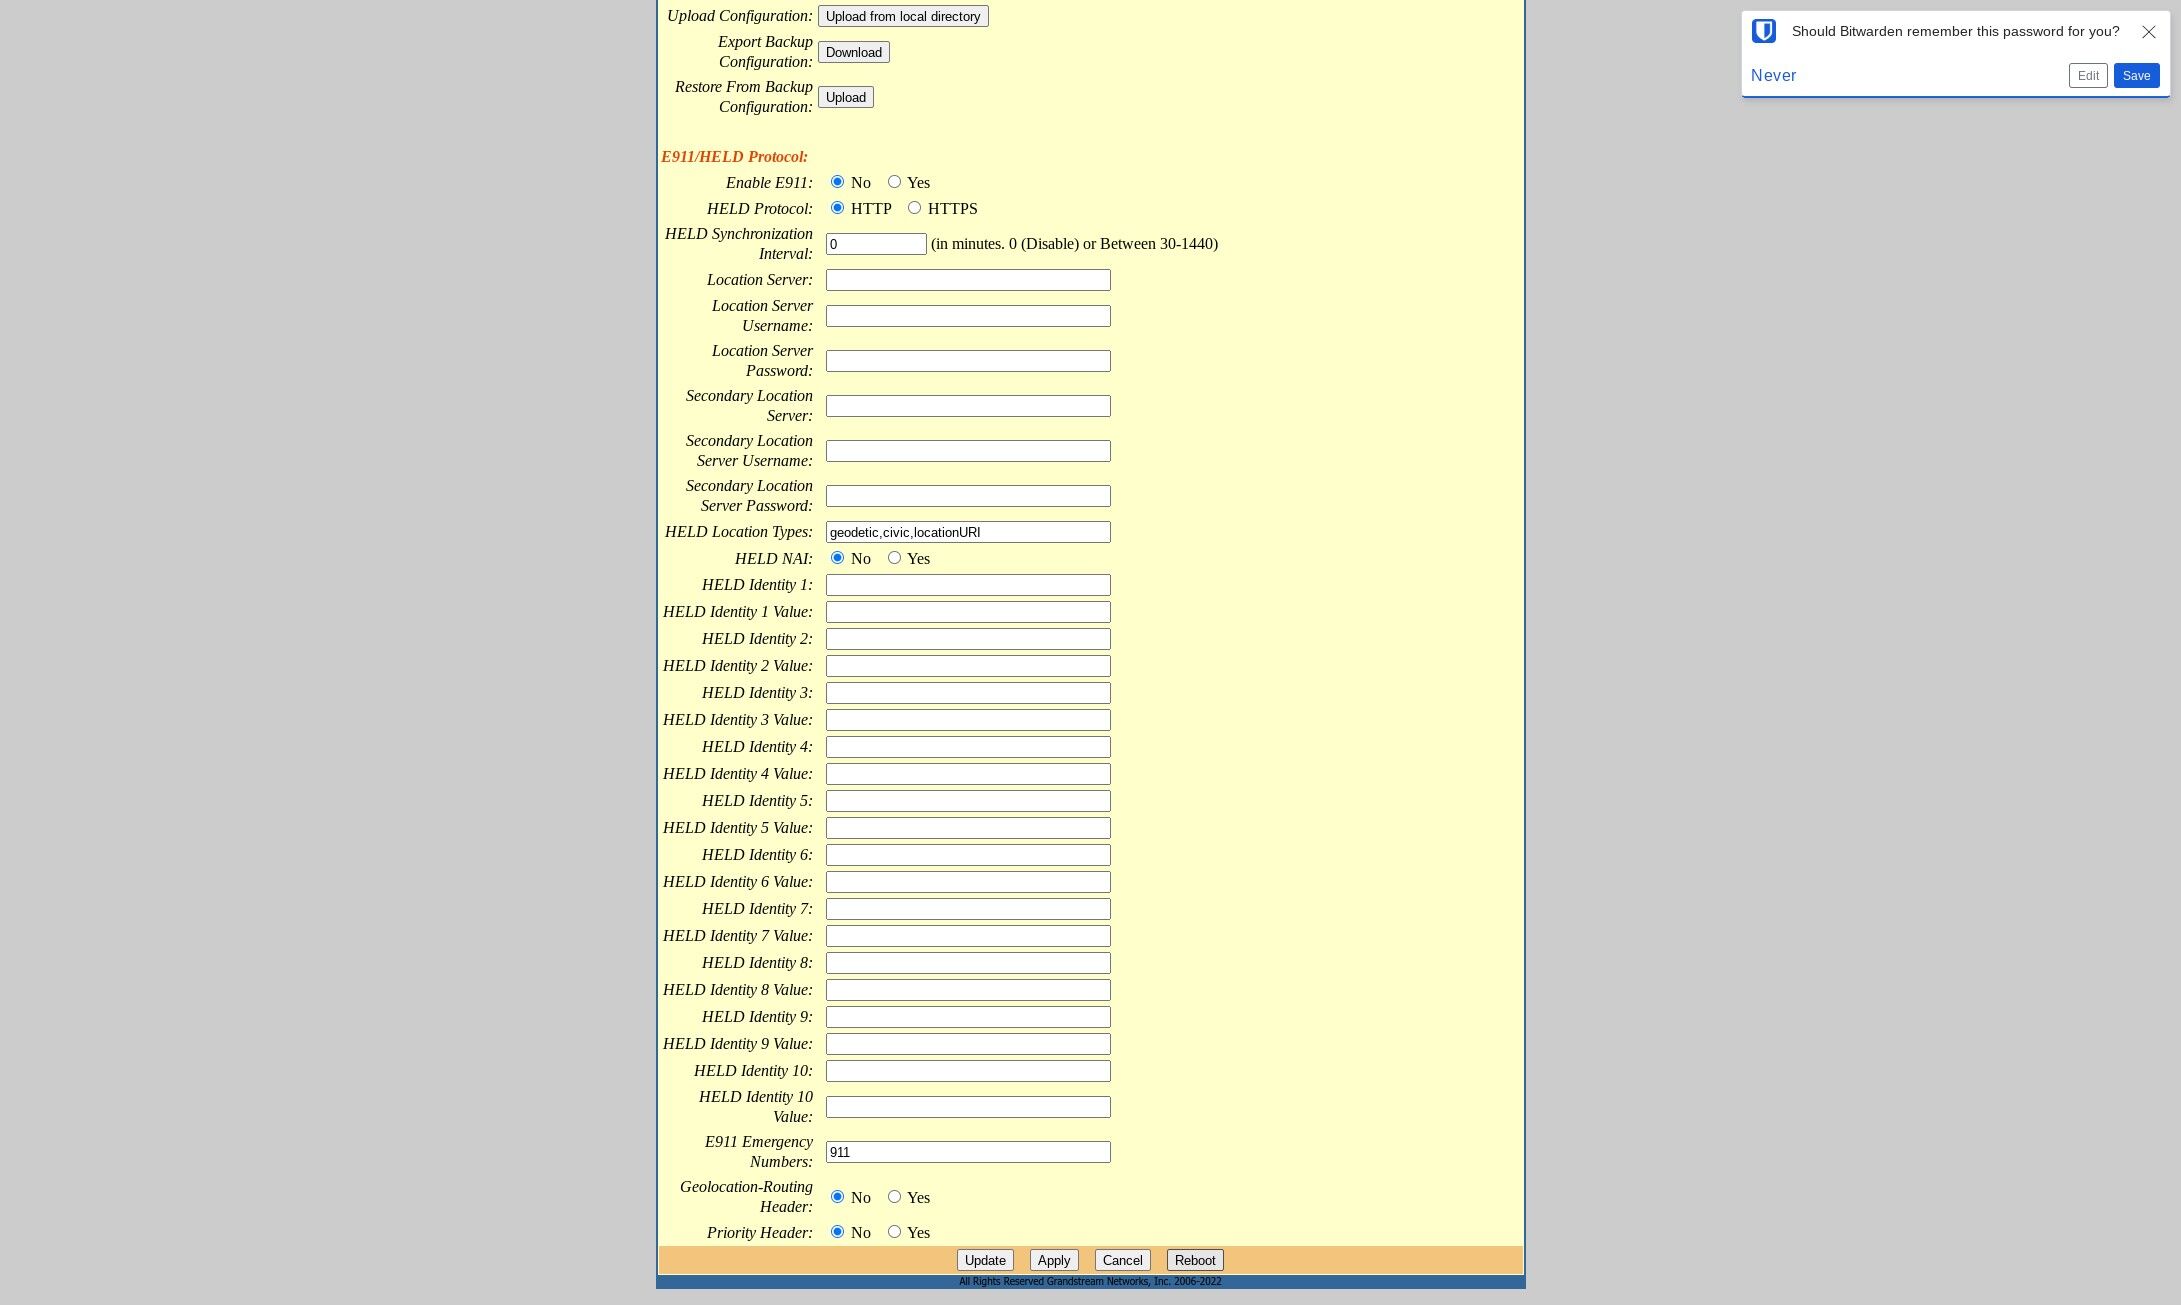Close the Bitwarden save password prompt

click(x=2148, y=32)
